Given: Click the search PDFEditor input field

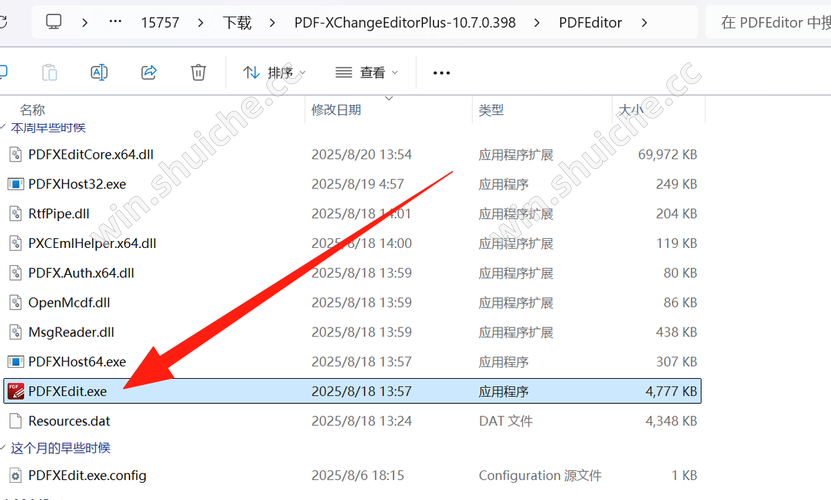Looking at the screenshot, I should [x=768, y=22].
